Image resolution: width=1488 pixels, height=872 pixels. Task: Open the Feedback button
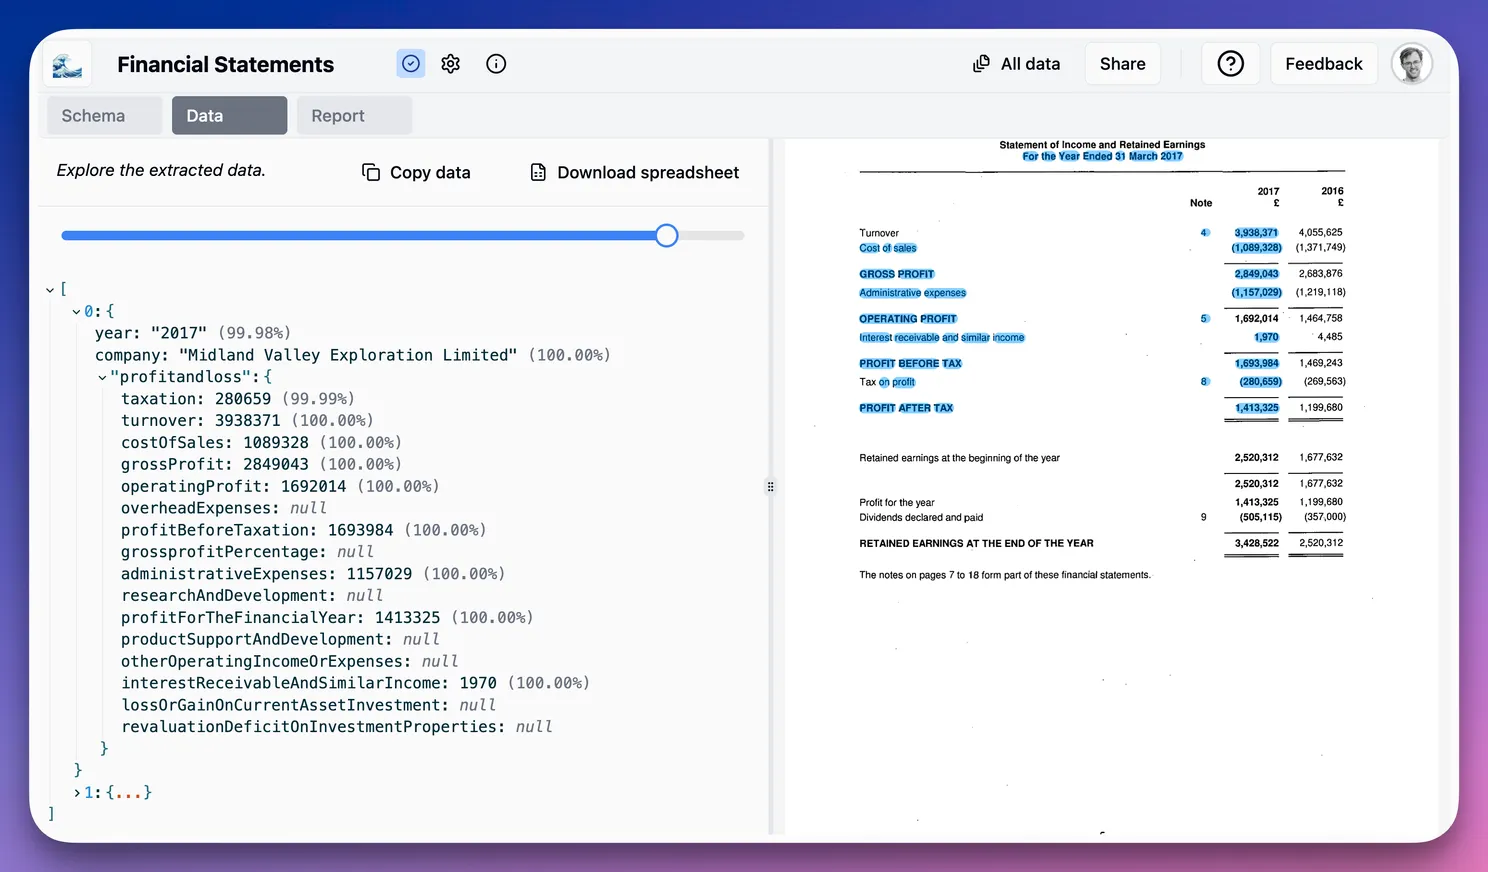pyautogui.click(x=1323, y=64)
